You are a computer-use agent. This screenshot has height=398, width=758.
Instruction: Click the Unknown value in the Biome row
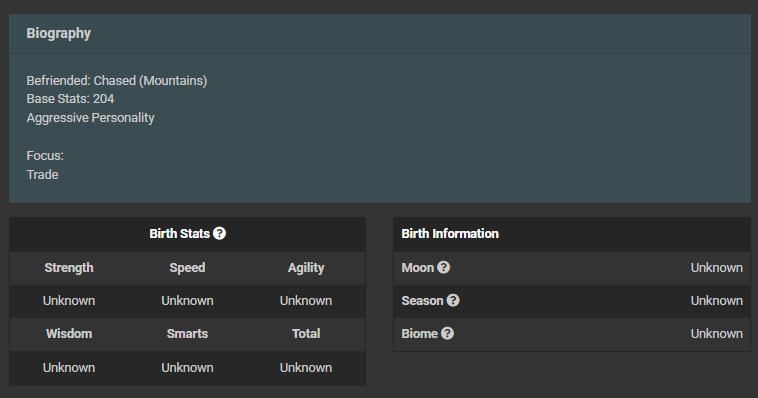(x=716, y=333)
